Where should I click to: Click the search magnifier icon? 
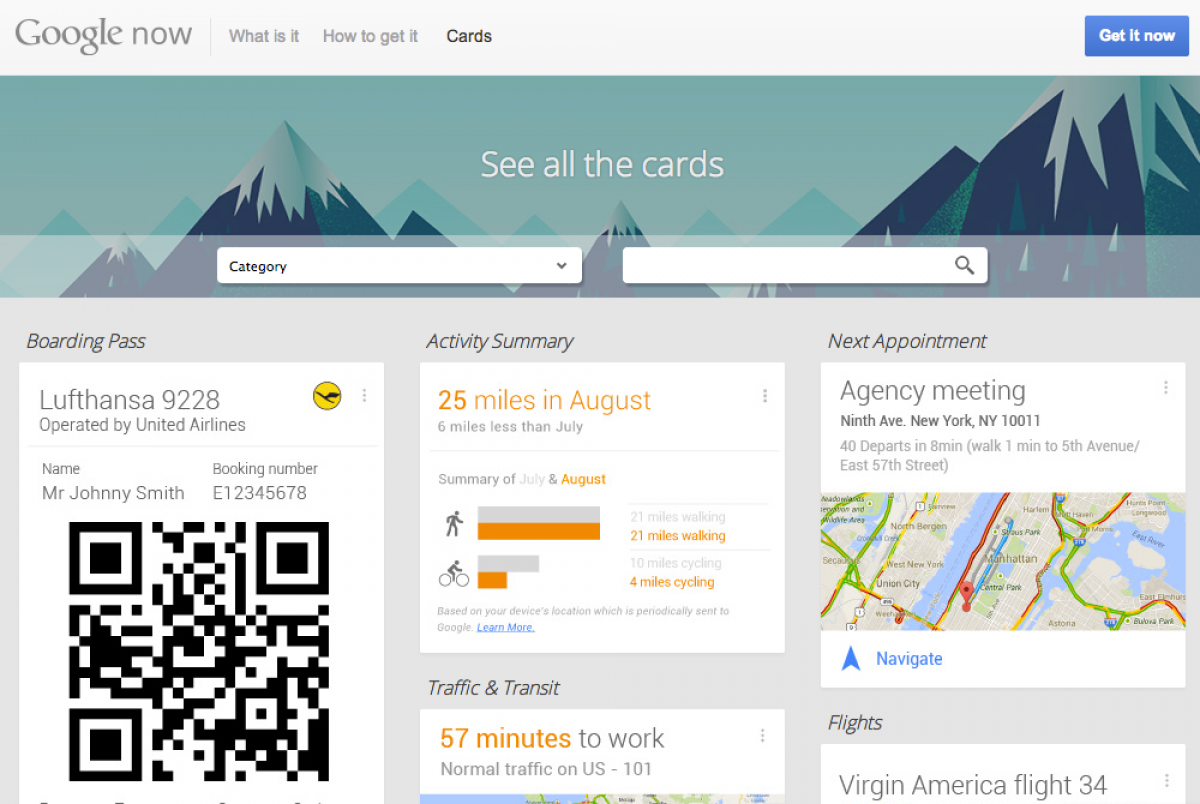coord(964,265)
